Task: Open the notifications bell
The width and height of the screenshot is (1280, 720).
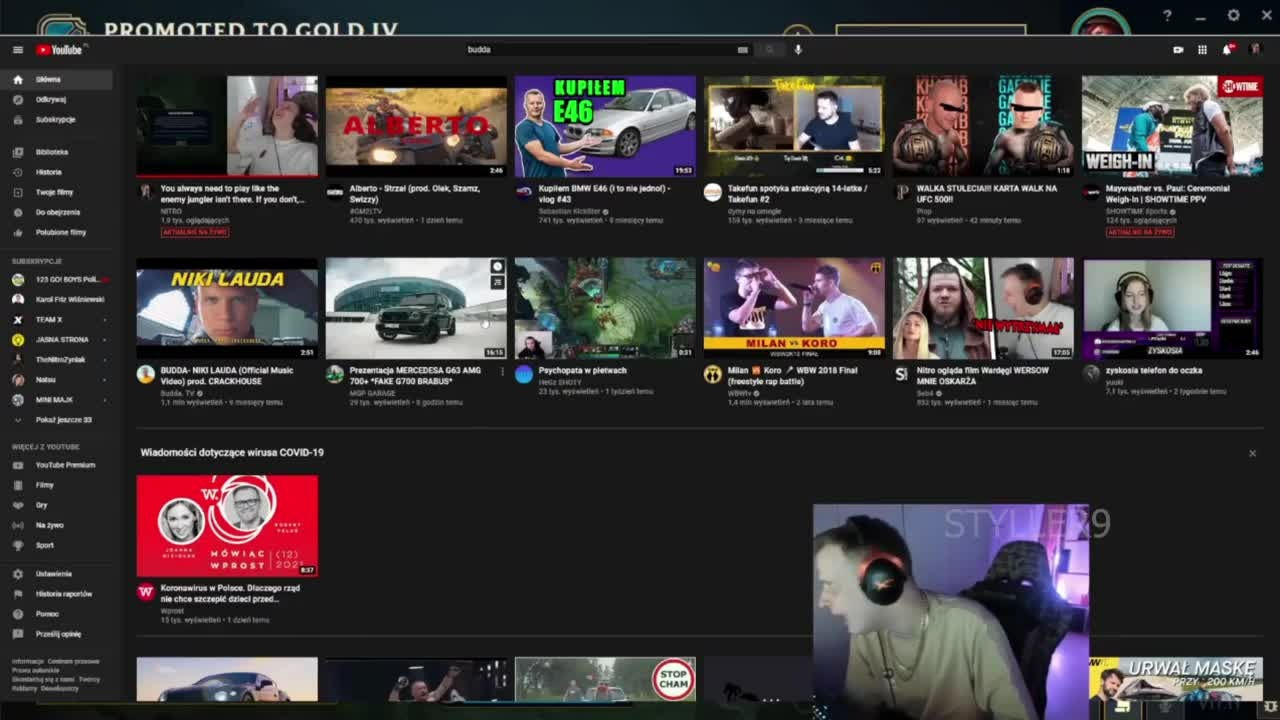Action: [x=1227, y=49]
